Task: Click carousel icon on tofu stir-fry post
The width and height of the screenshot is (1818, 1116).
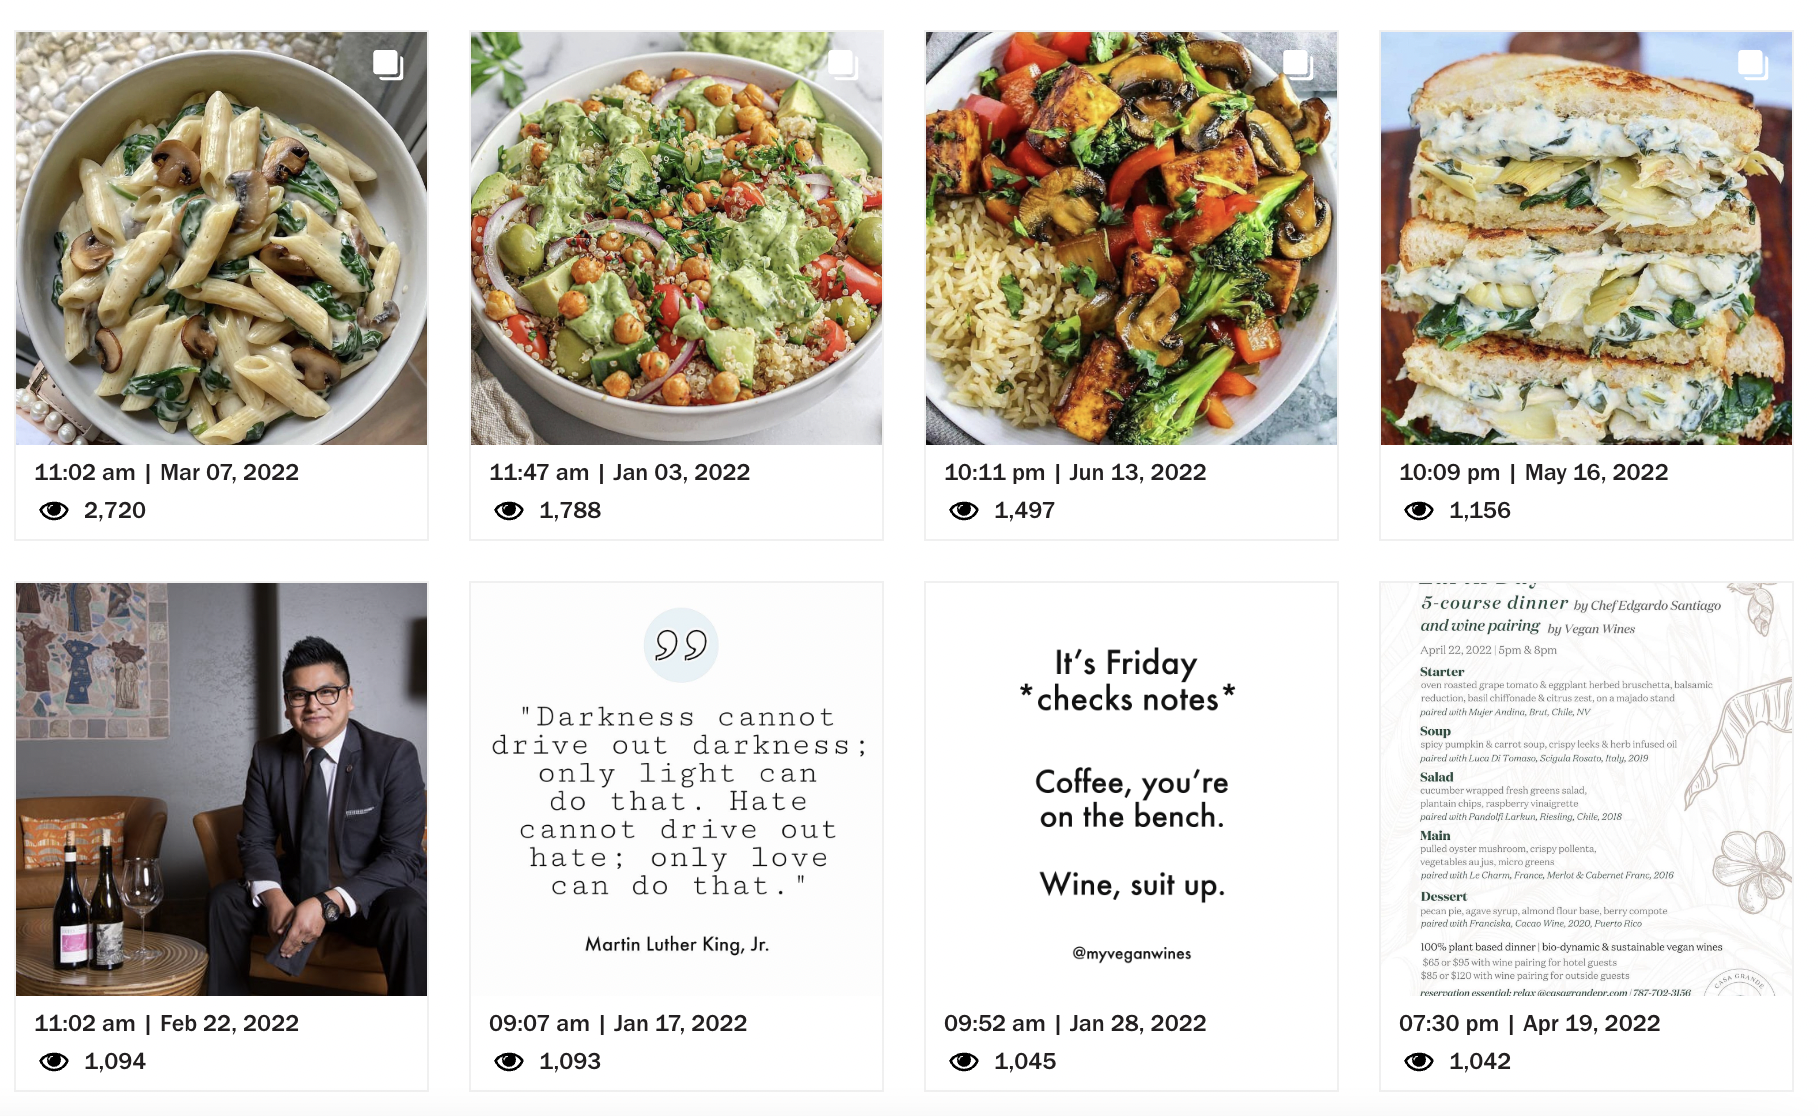Action: (1298, 65)
